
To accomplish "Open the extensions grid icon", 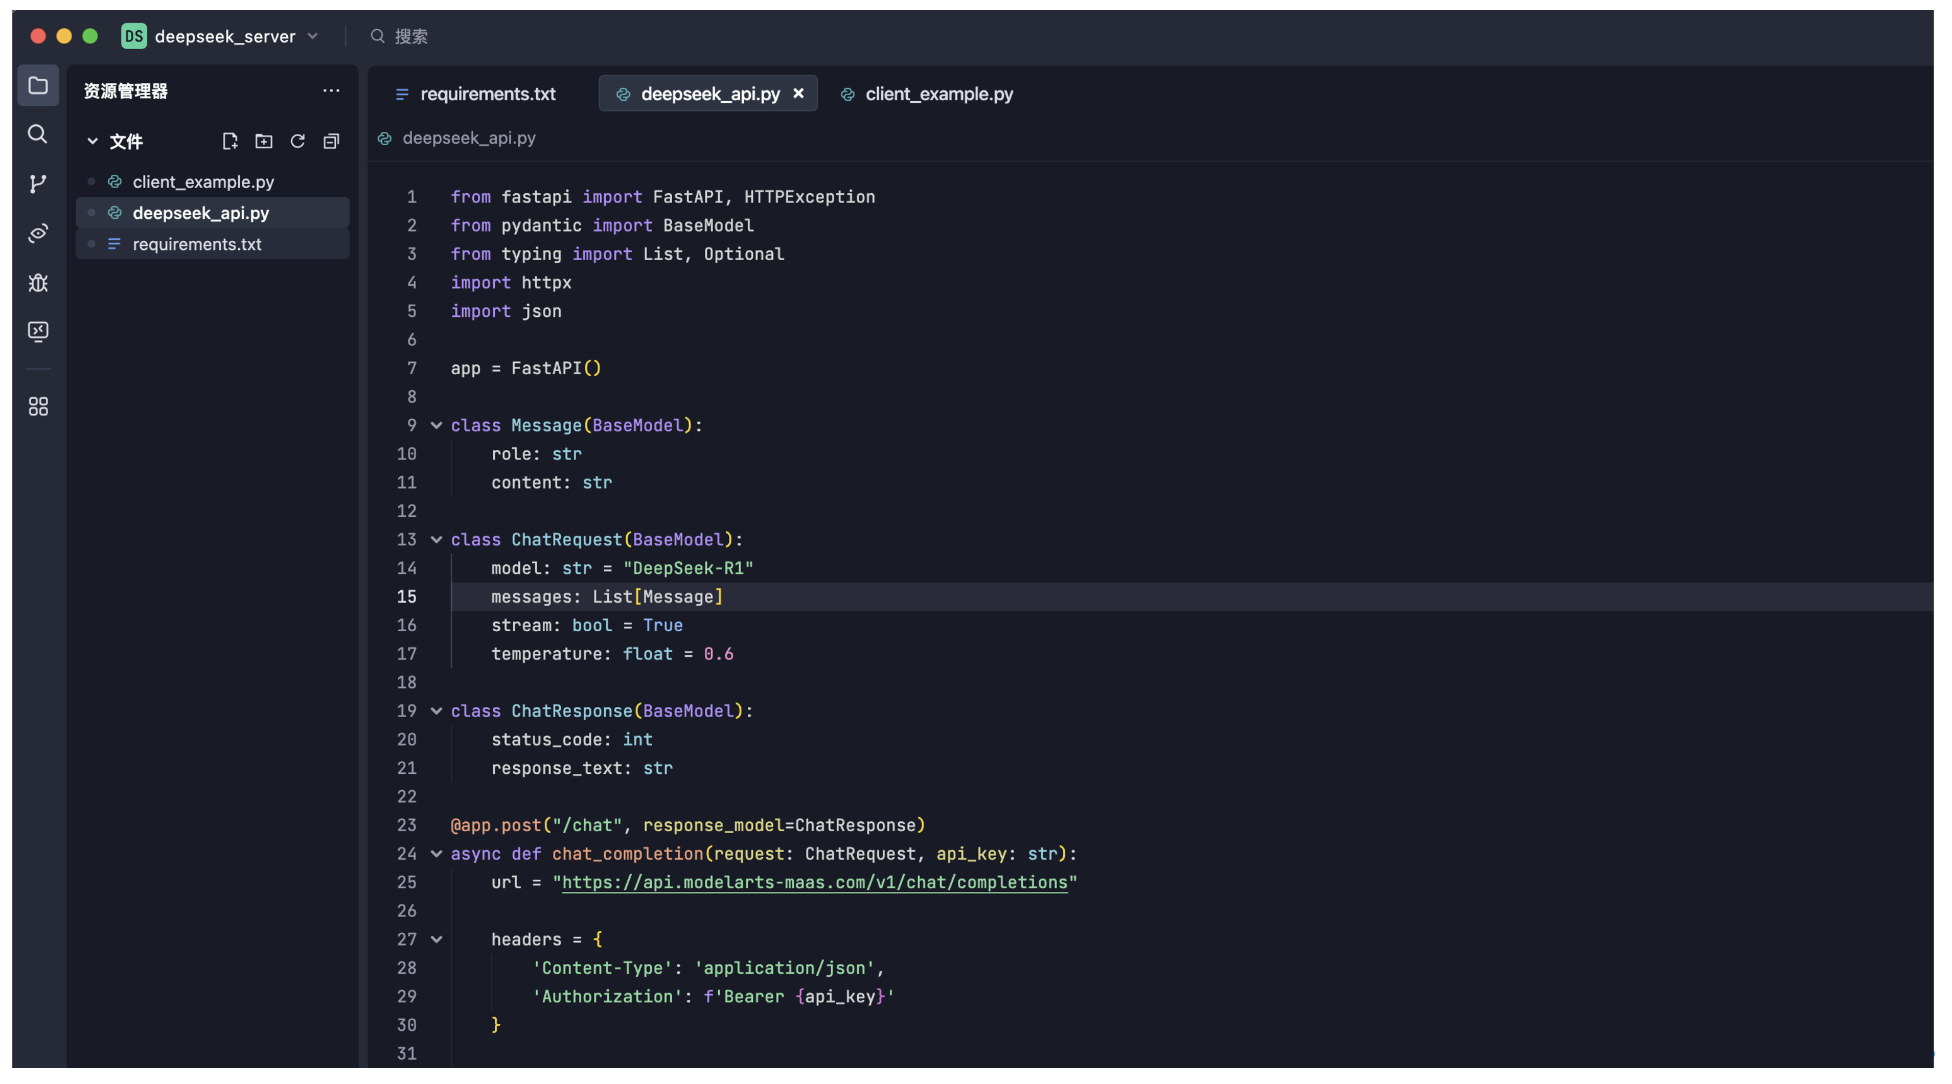I will pos(38,407).
